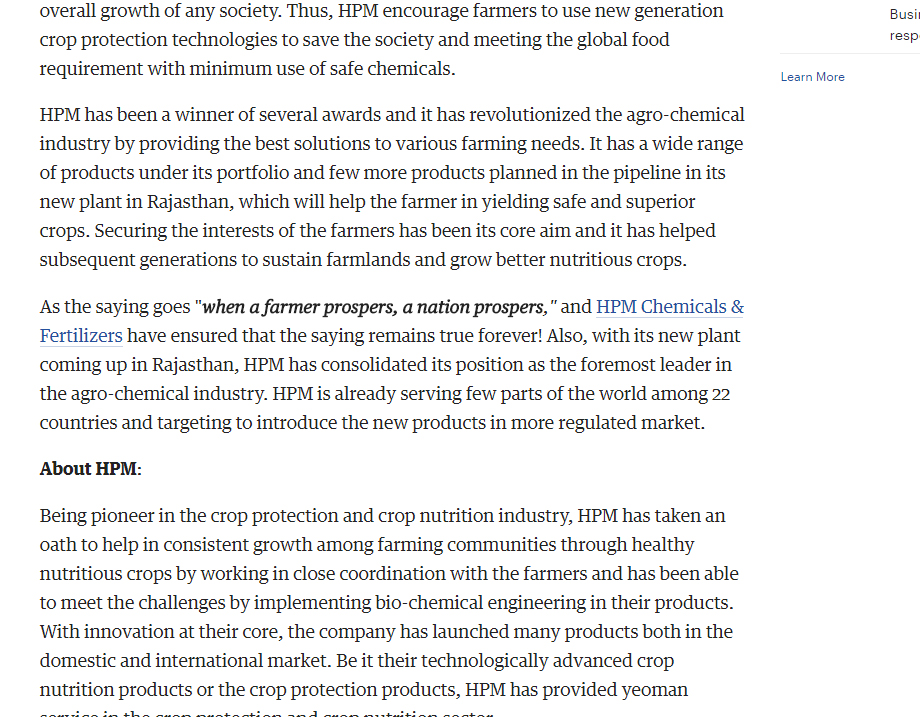The width and height of the screenshot is (920, 717).
Task: Click the phrase 'As the saying goes'
Action: point(115,307)
